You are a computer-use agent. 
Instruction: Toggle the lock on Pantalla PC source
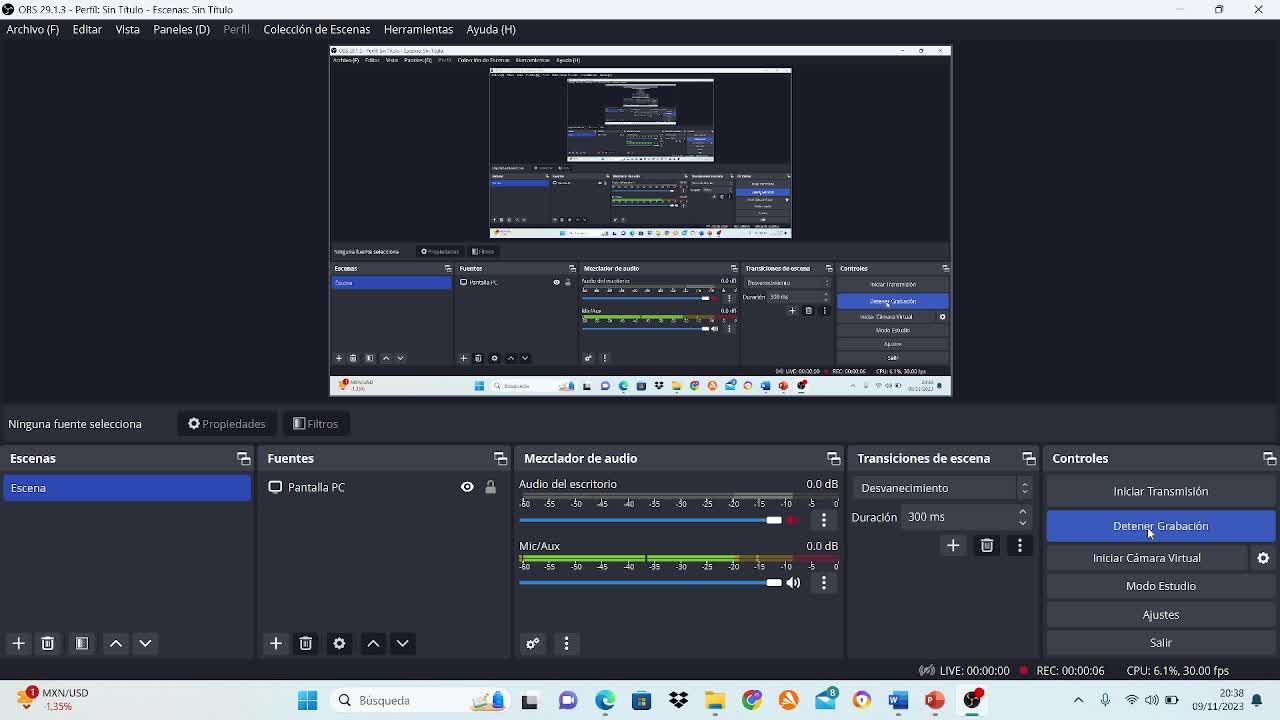coord(490,487)
